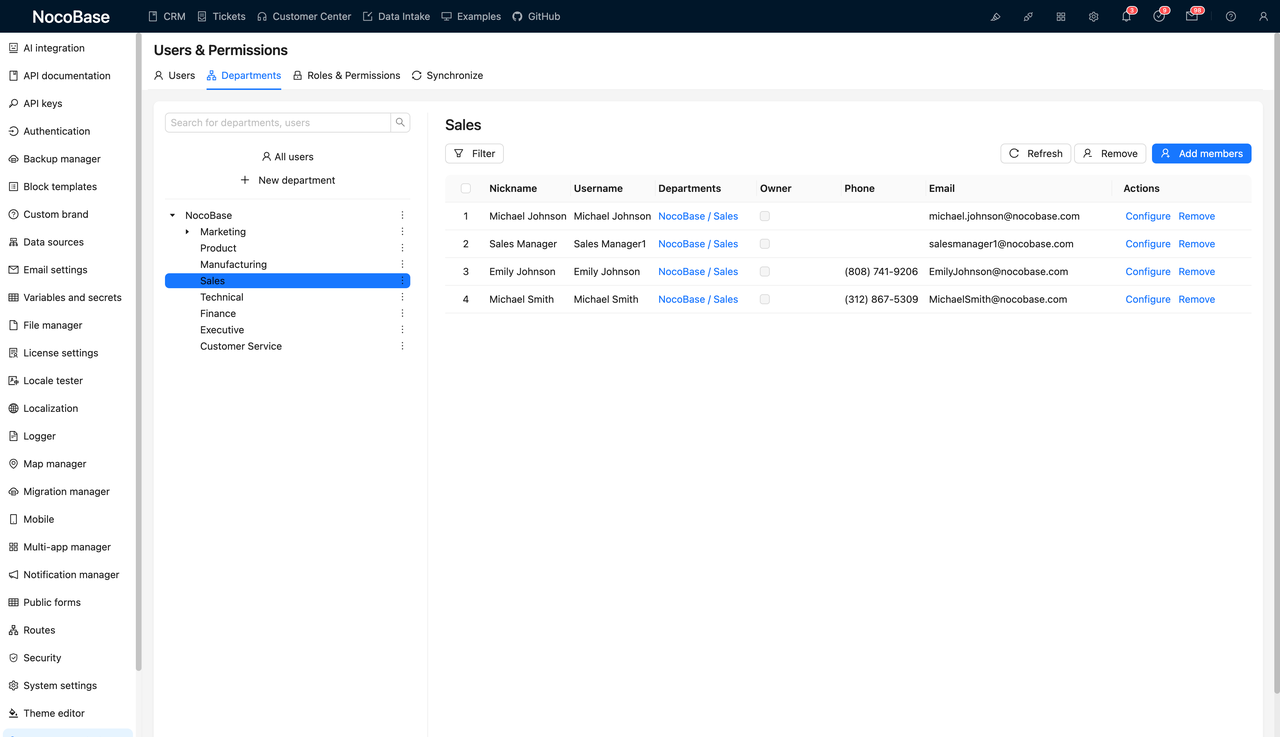Select the Customer Service department
This screenshot has height=737, width=1280.
pos(241,346)
